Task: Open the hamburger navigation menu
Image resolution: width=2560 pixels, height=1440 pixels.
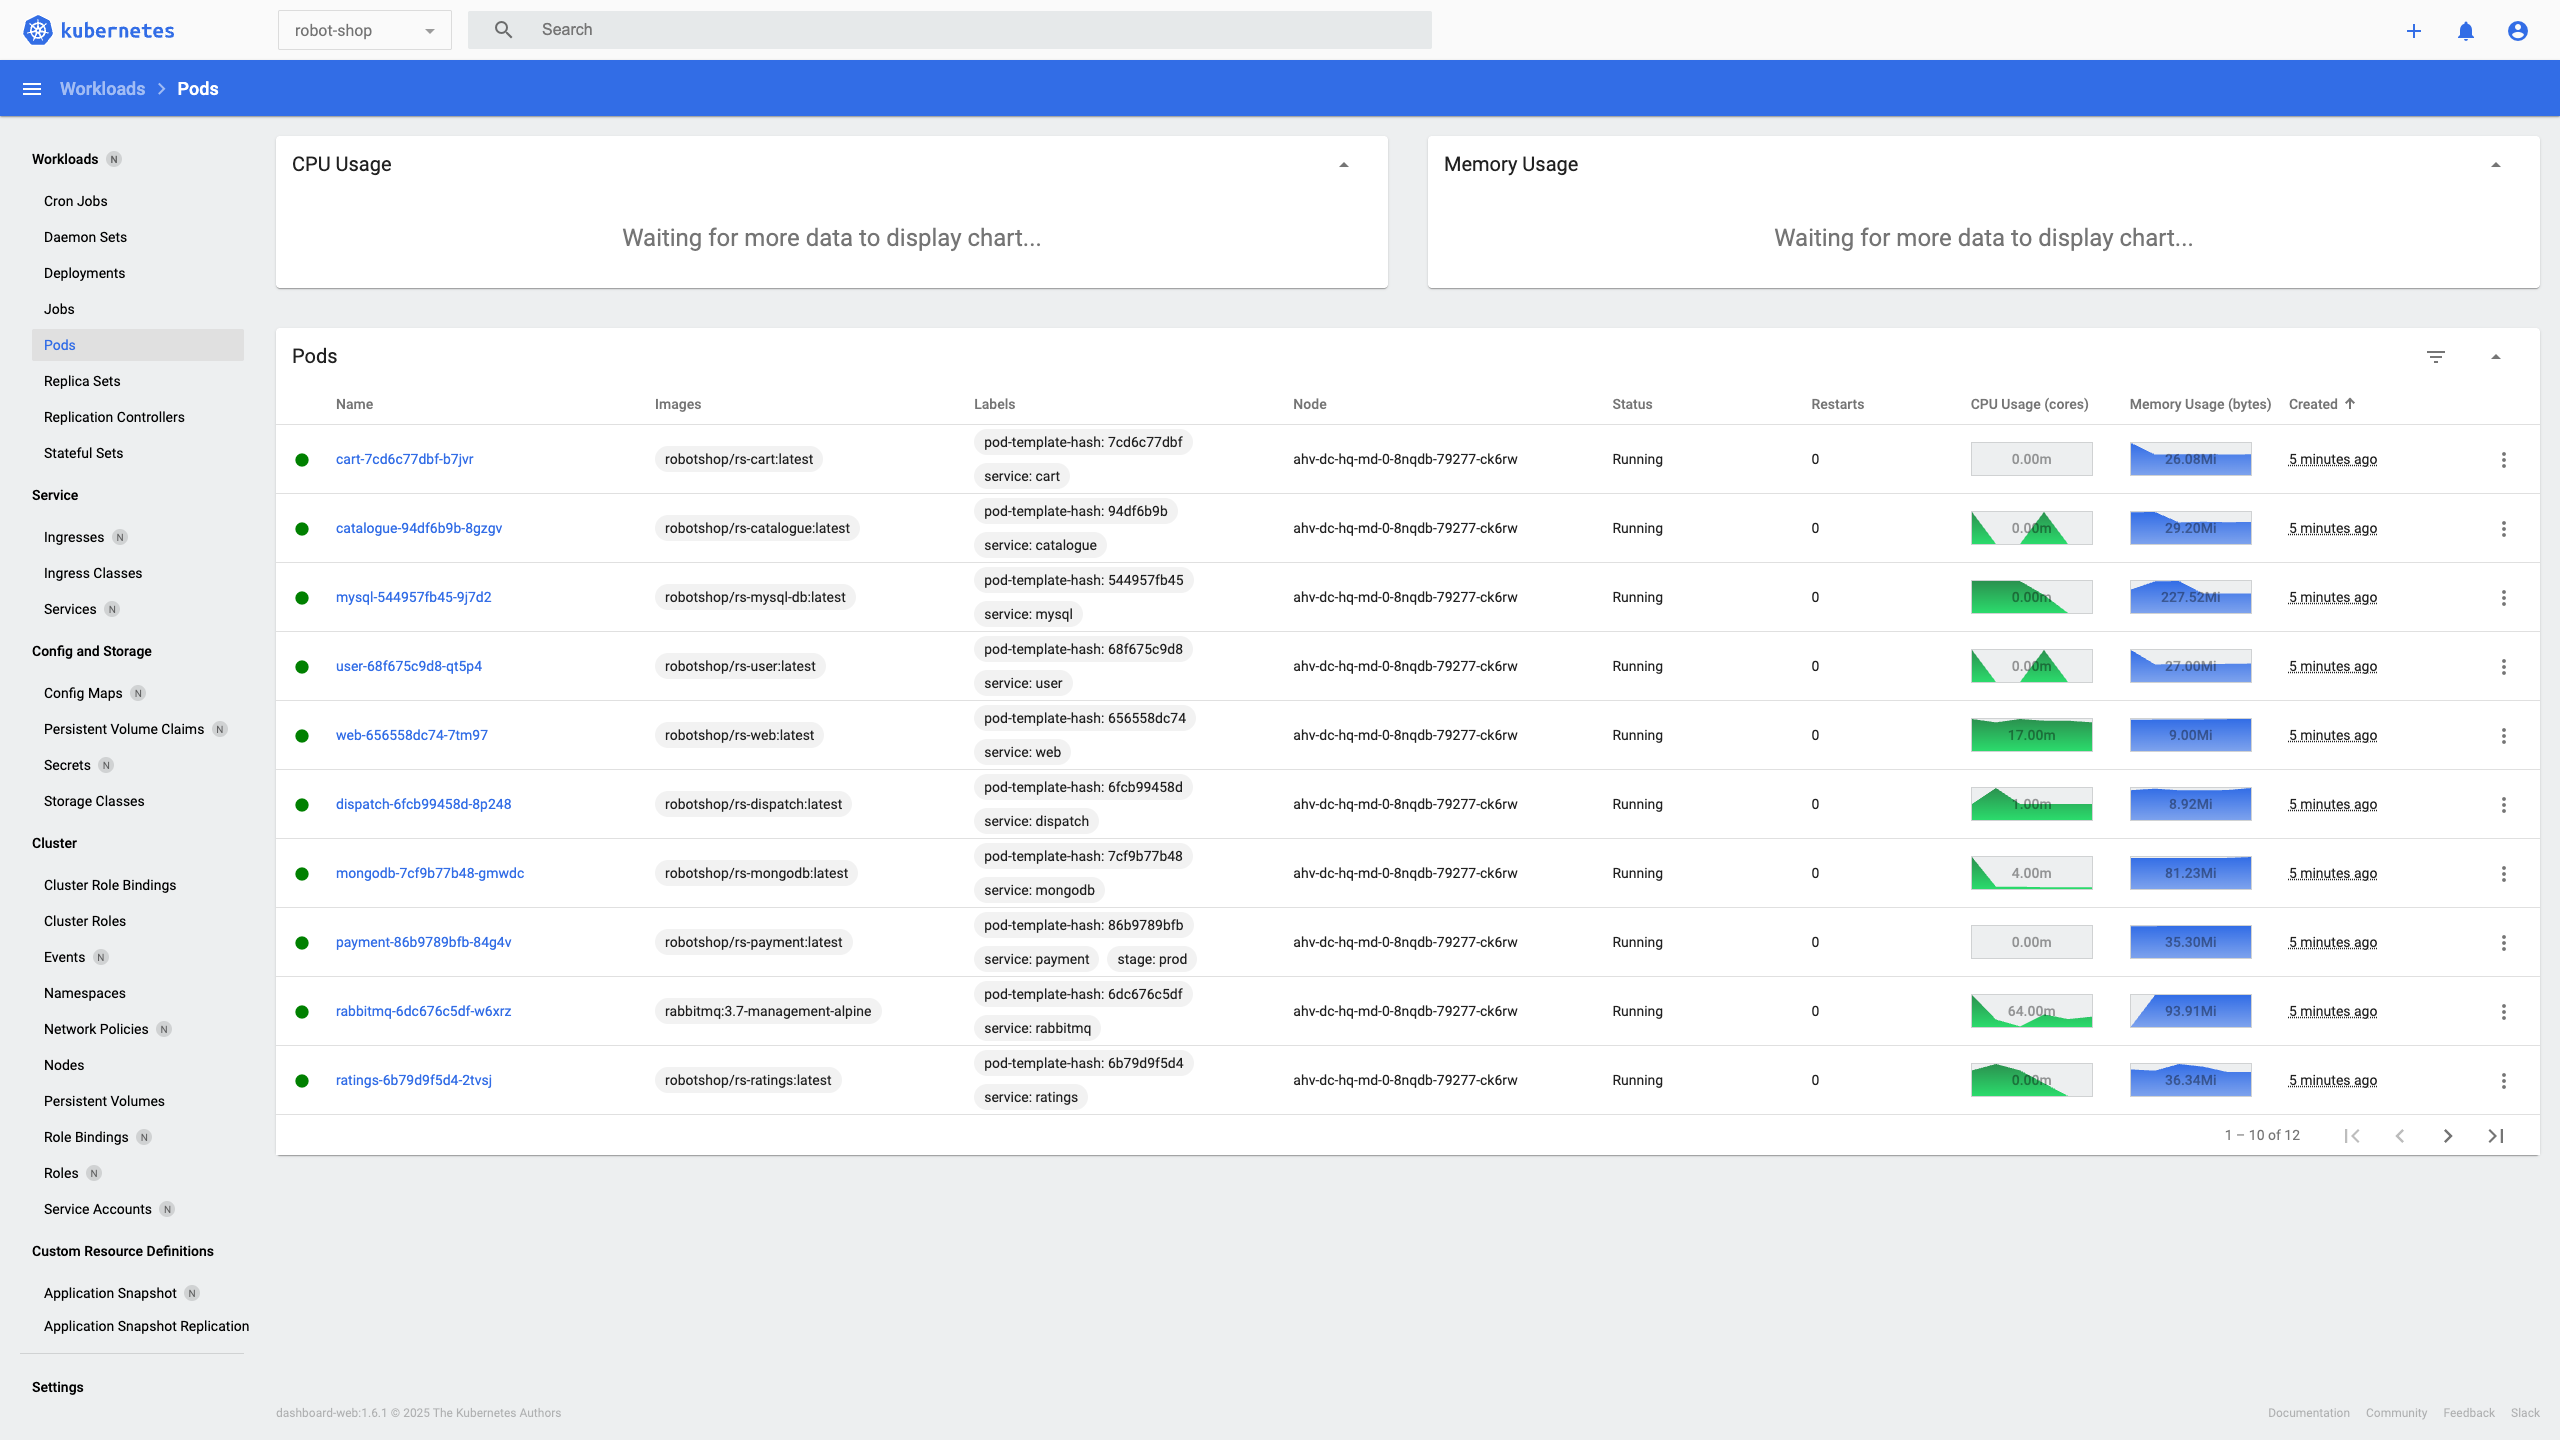Action: [x=32, y=89]
